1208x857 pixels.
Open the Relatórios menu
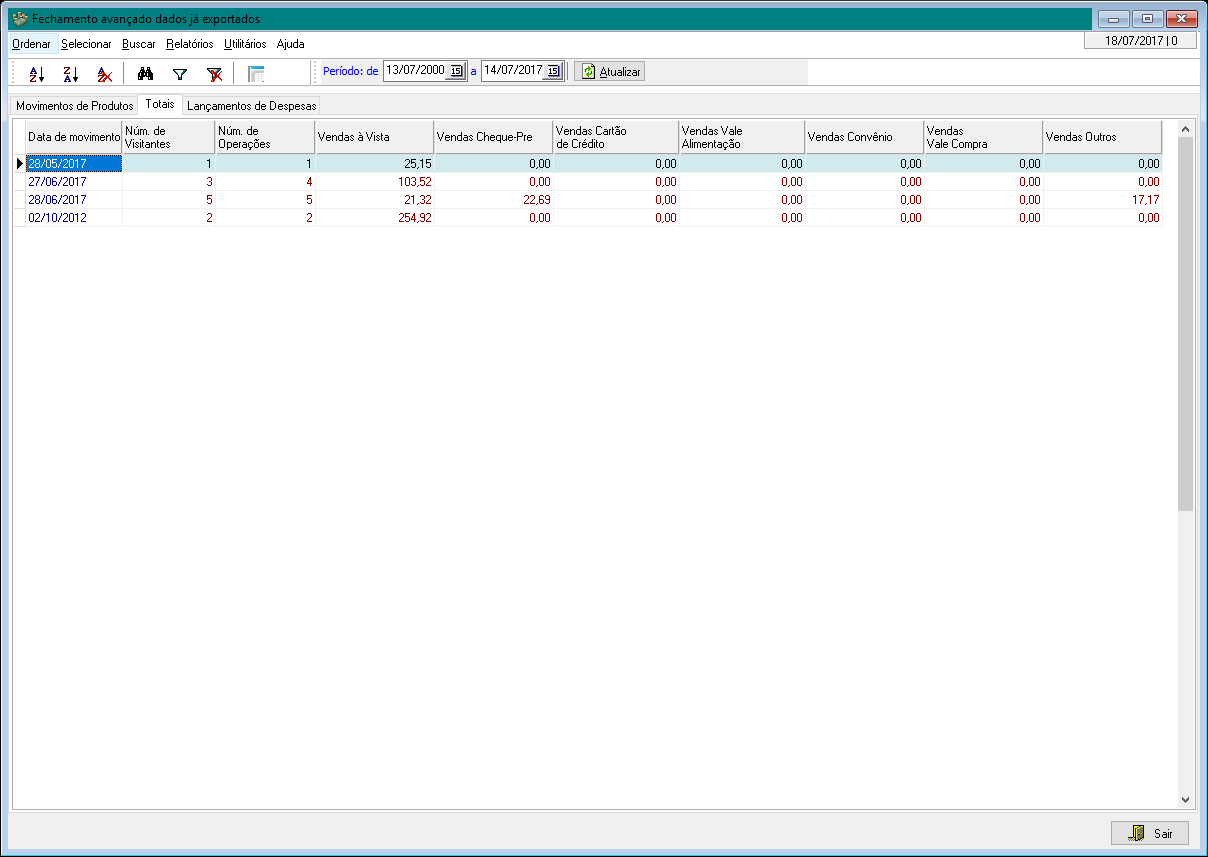click(x=190, y=44)
